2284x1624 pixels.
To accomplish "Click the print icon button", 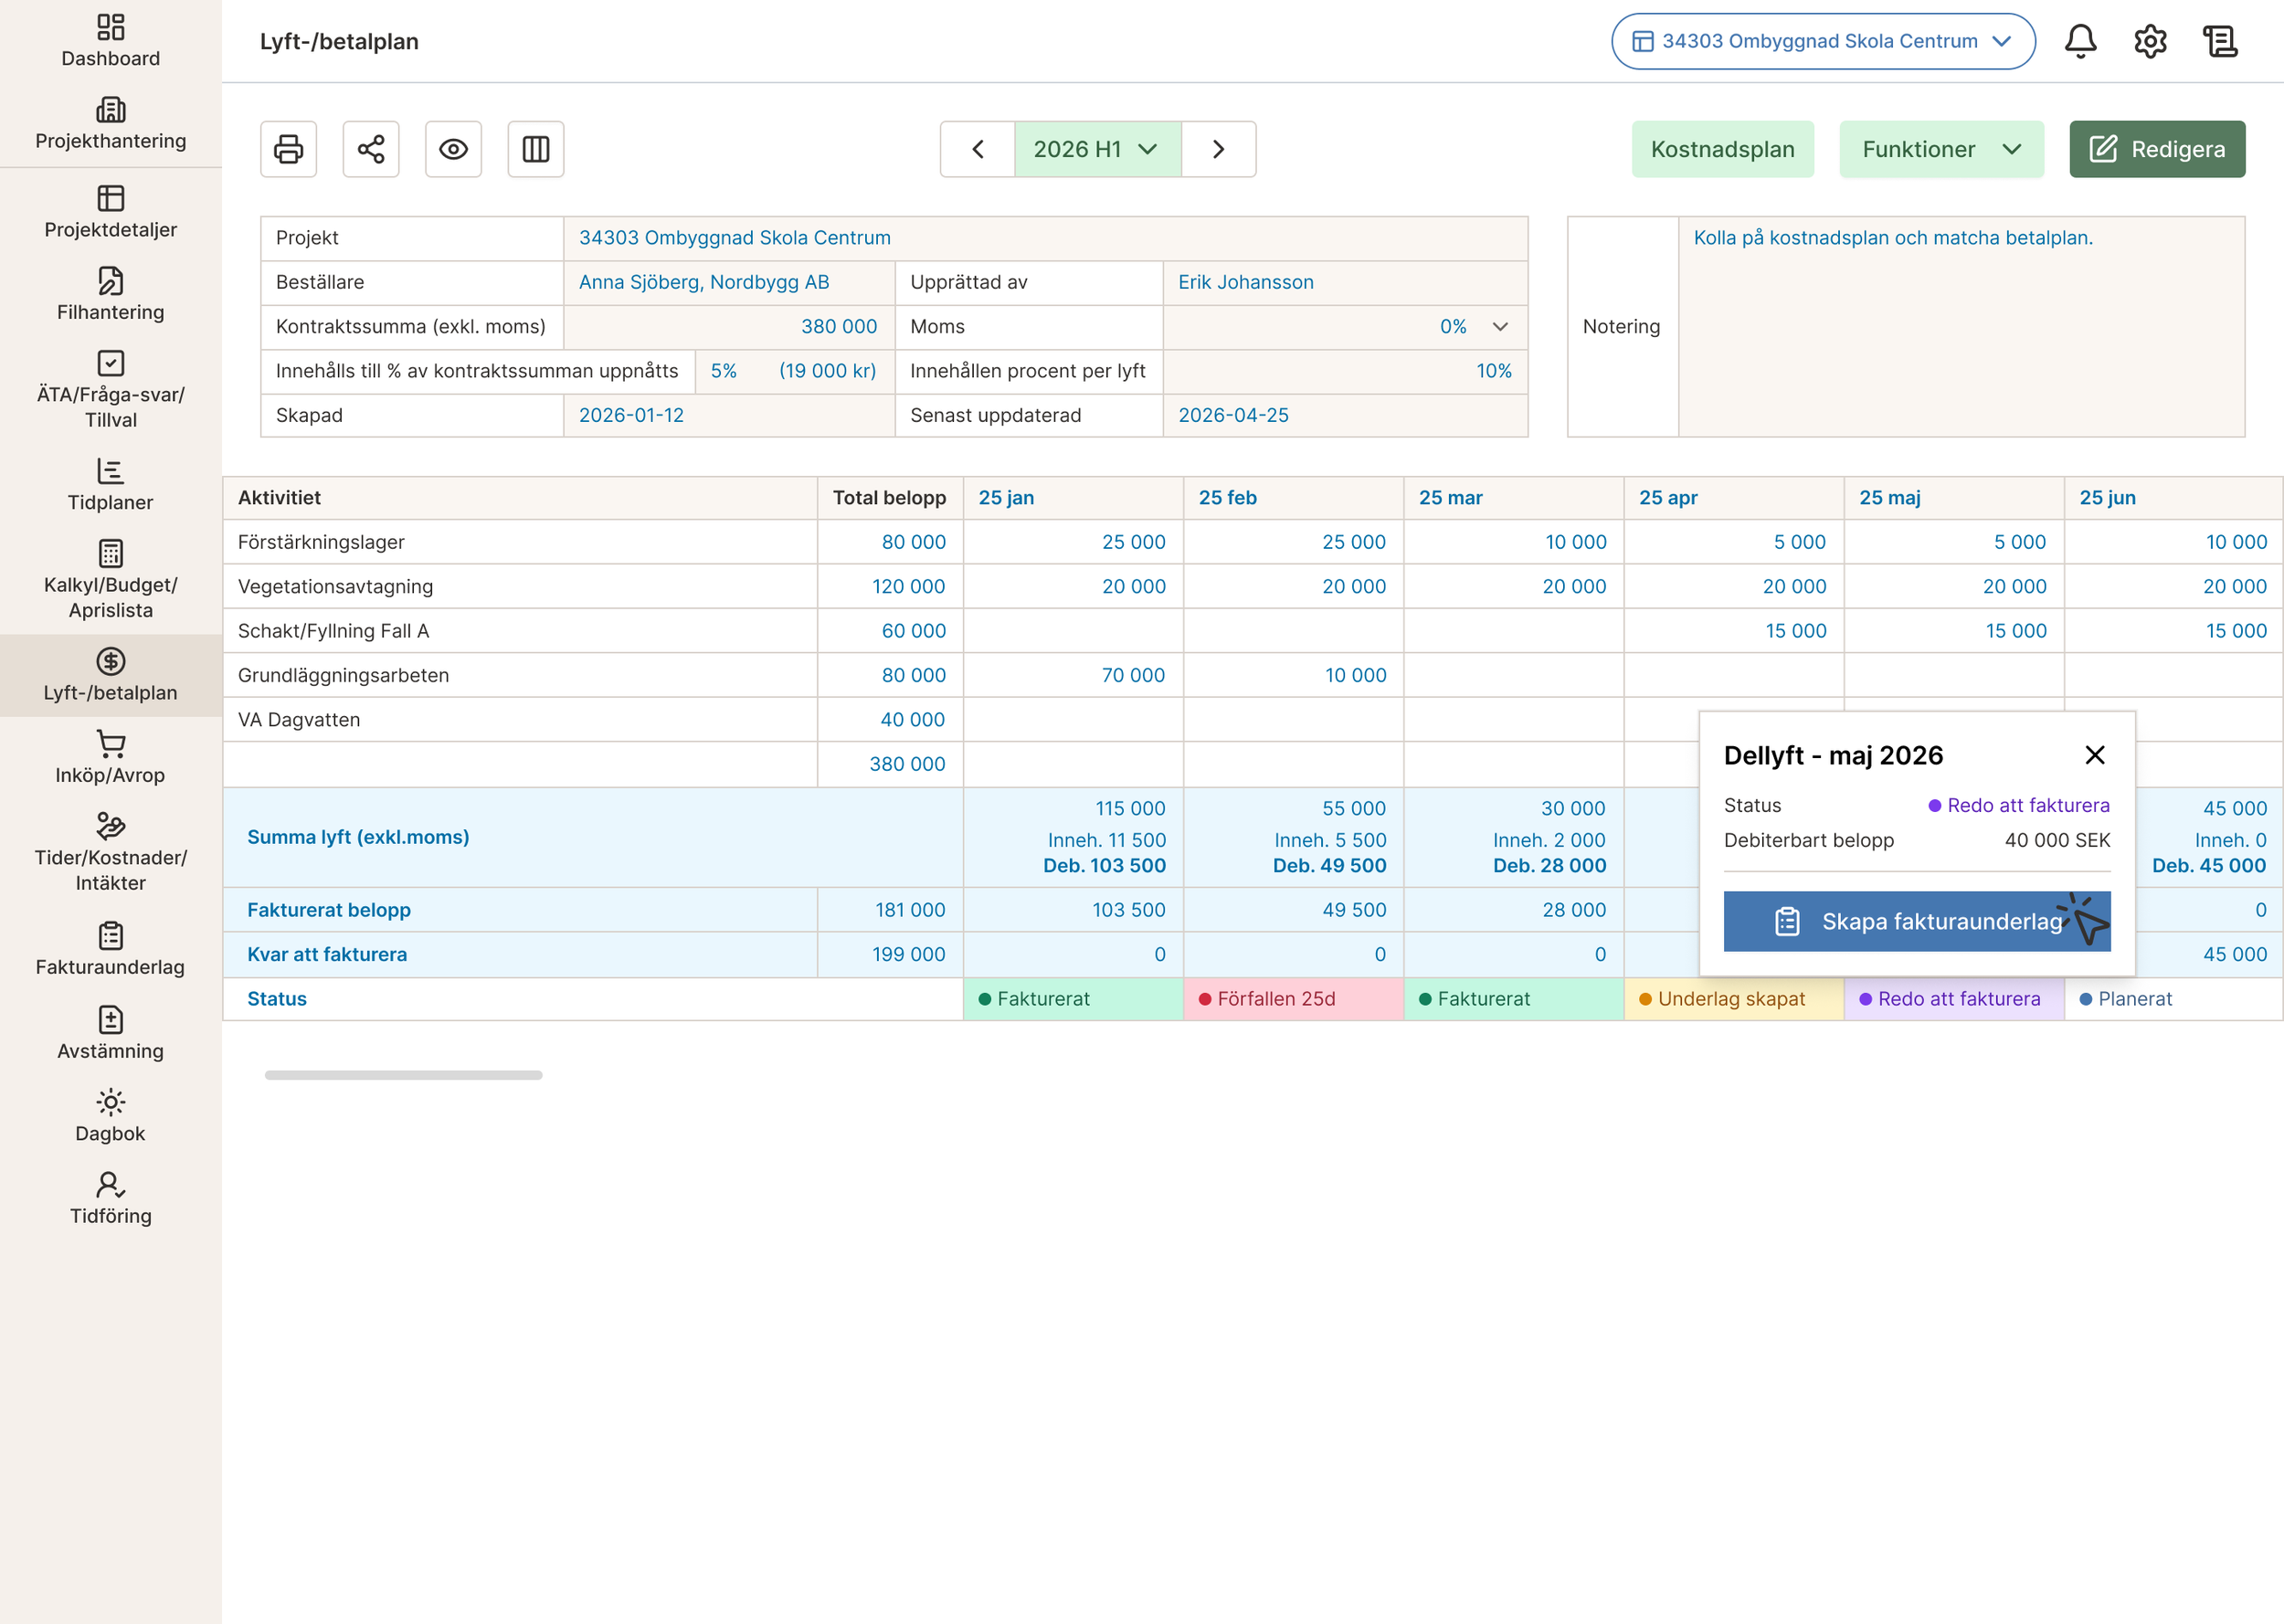I will click(x=289, y=149).
